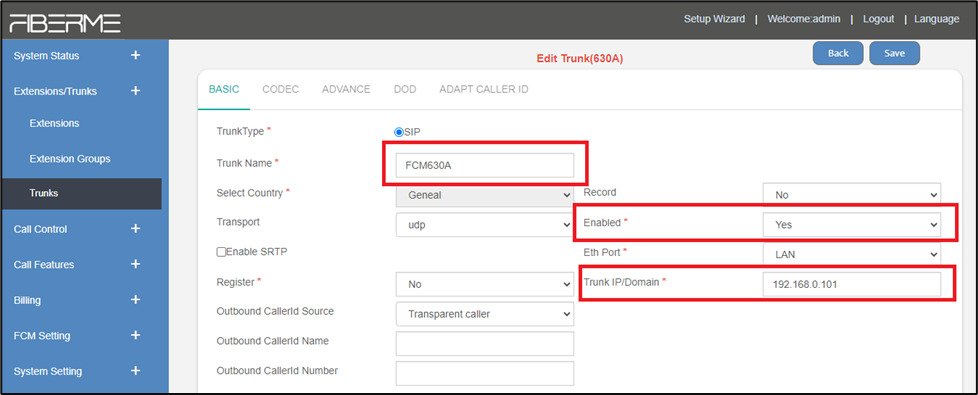978x395 pixels.
Task: Expand System Status plus icon
Action: click(135, 56)
